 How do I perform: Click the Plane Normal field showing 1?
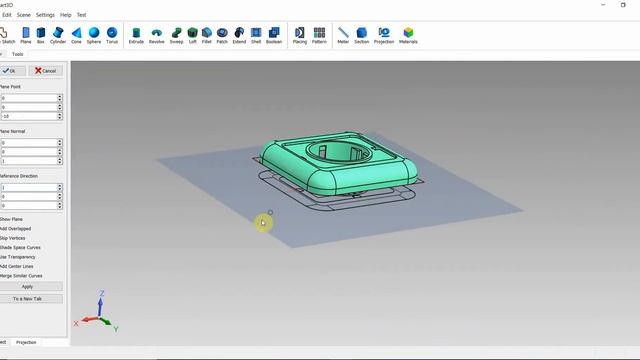click(29, 161)
